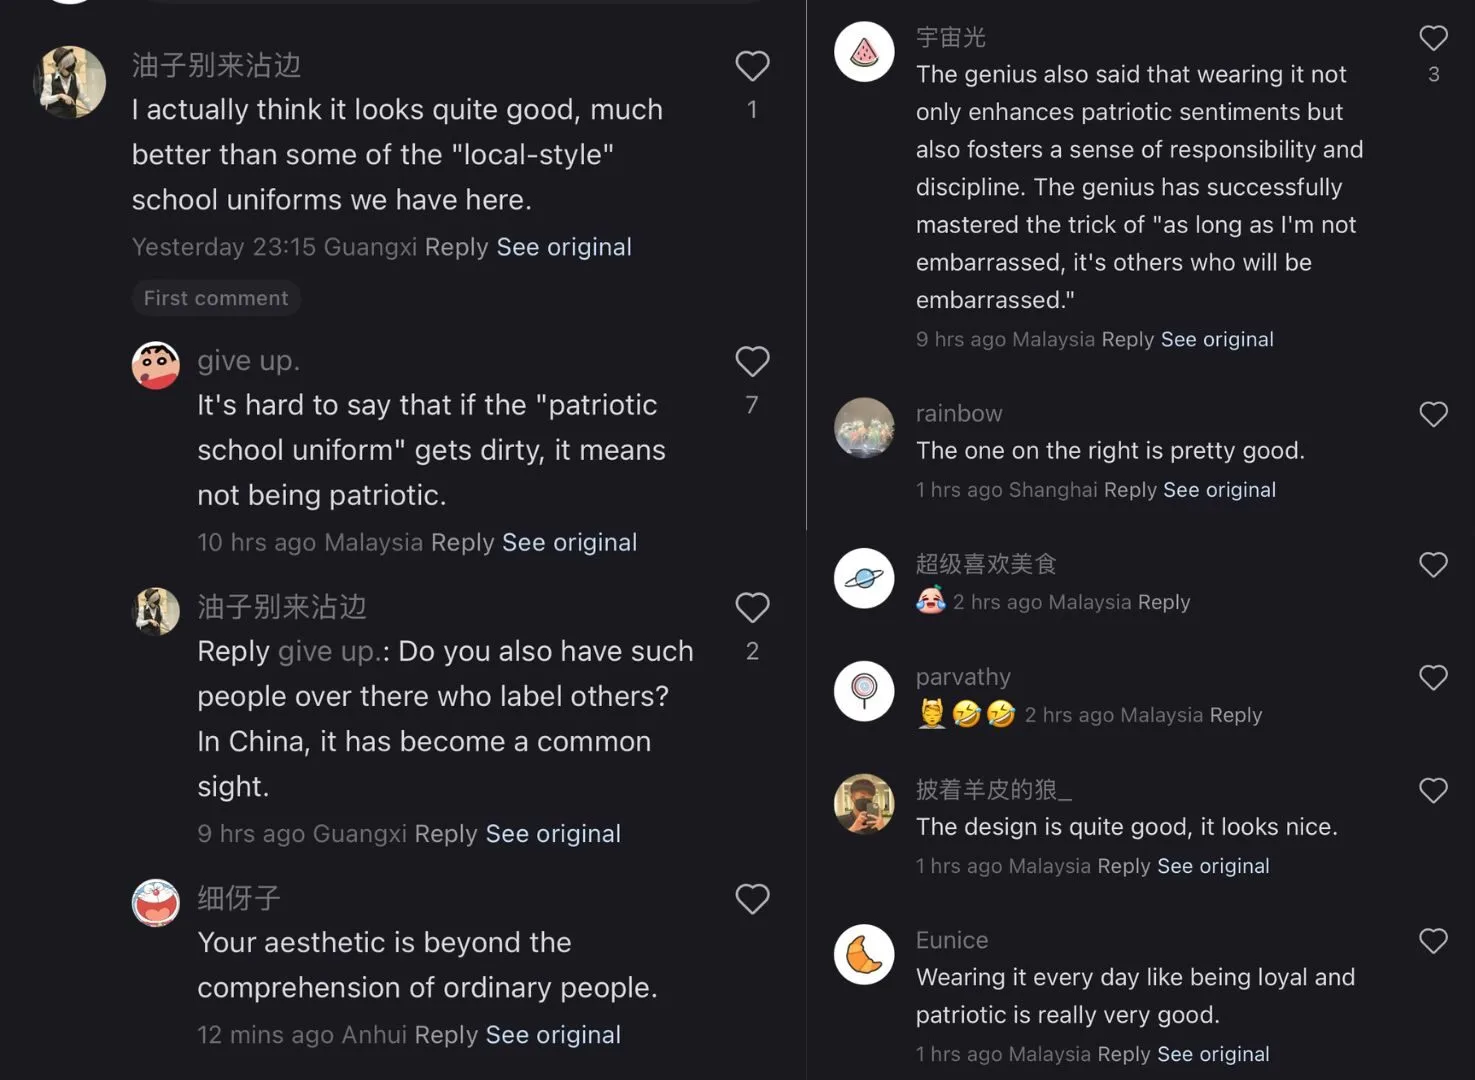This screenshot has width=1475, height=1080.
Task: Open username 'give up.' profile
Action: point(248,360)
